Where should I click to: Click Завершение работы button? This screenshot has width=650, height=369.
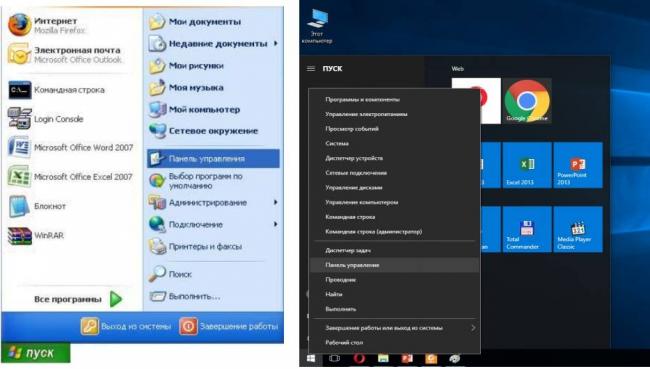pyautogui.click(x=228, y=326)
